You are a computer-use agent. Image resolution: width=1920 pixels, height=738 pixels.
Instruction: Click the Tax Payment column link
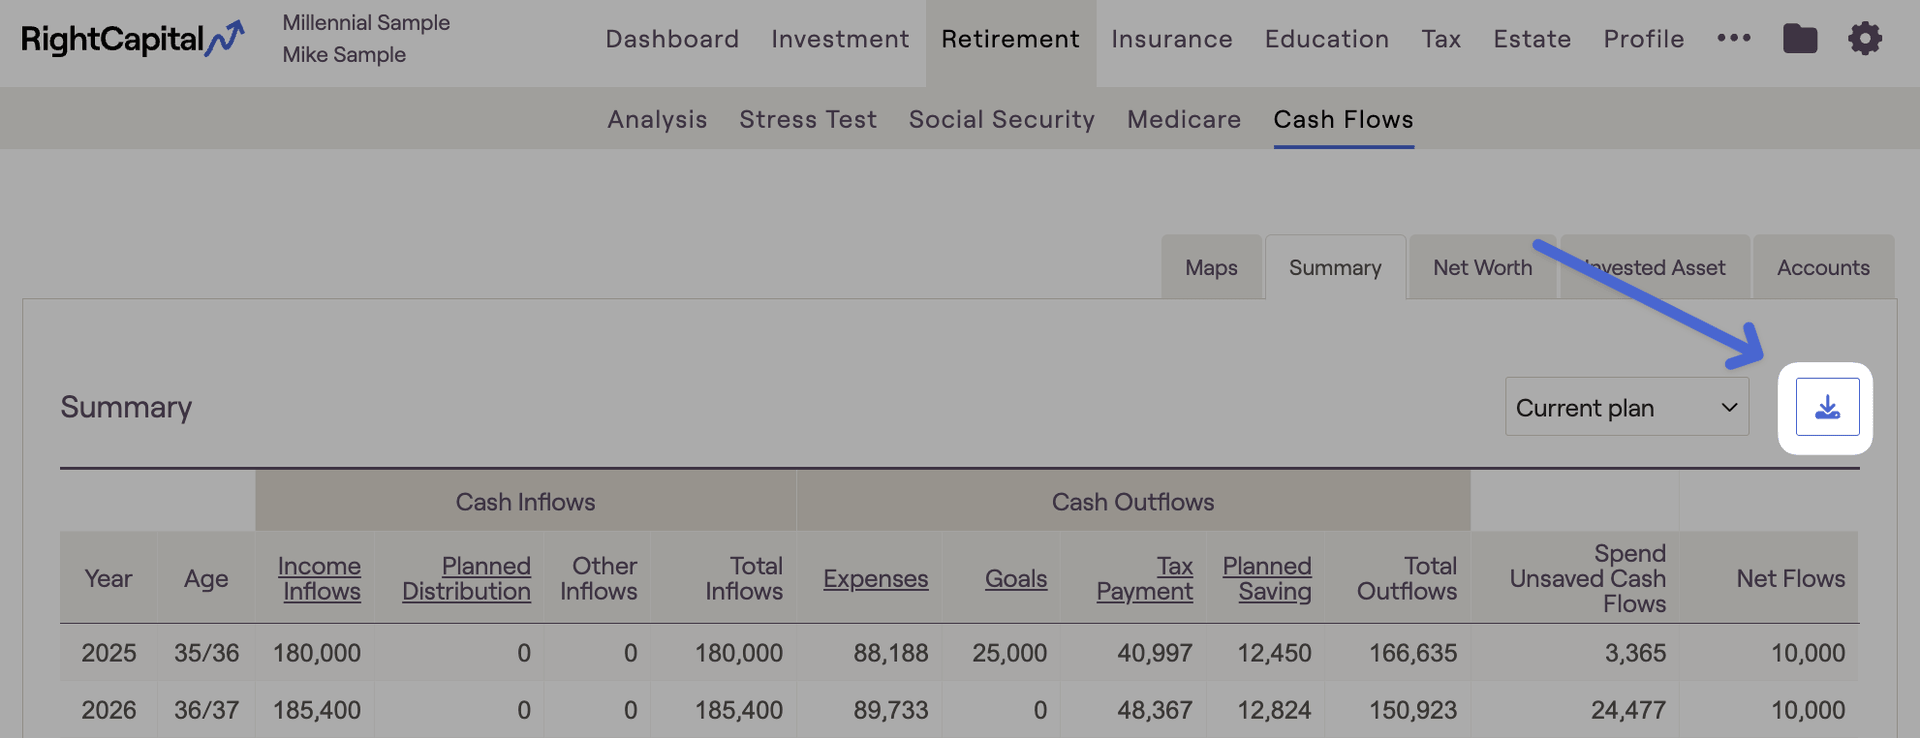[x=1145, y=578]
